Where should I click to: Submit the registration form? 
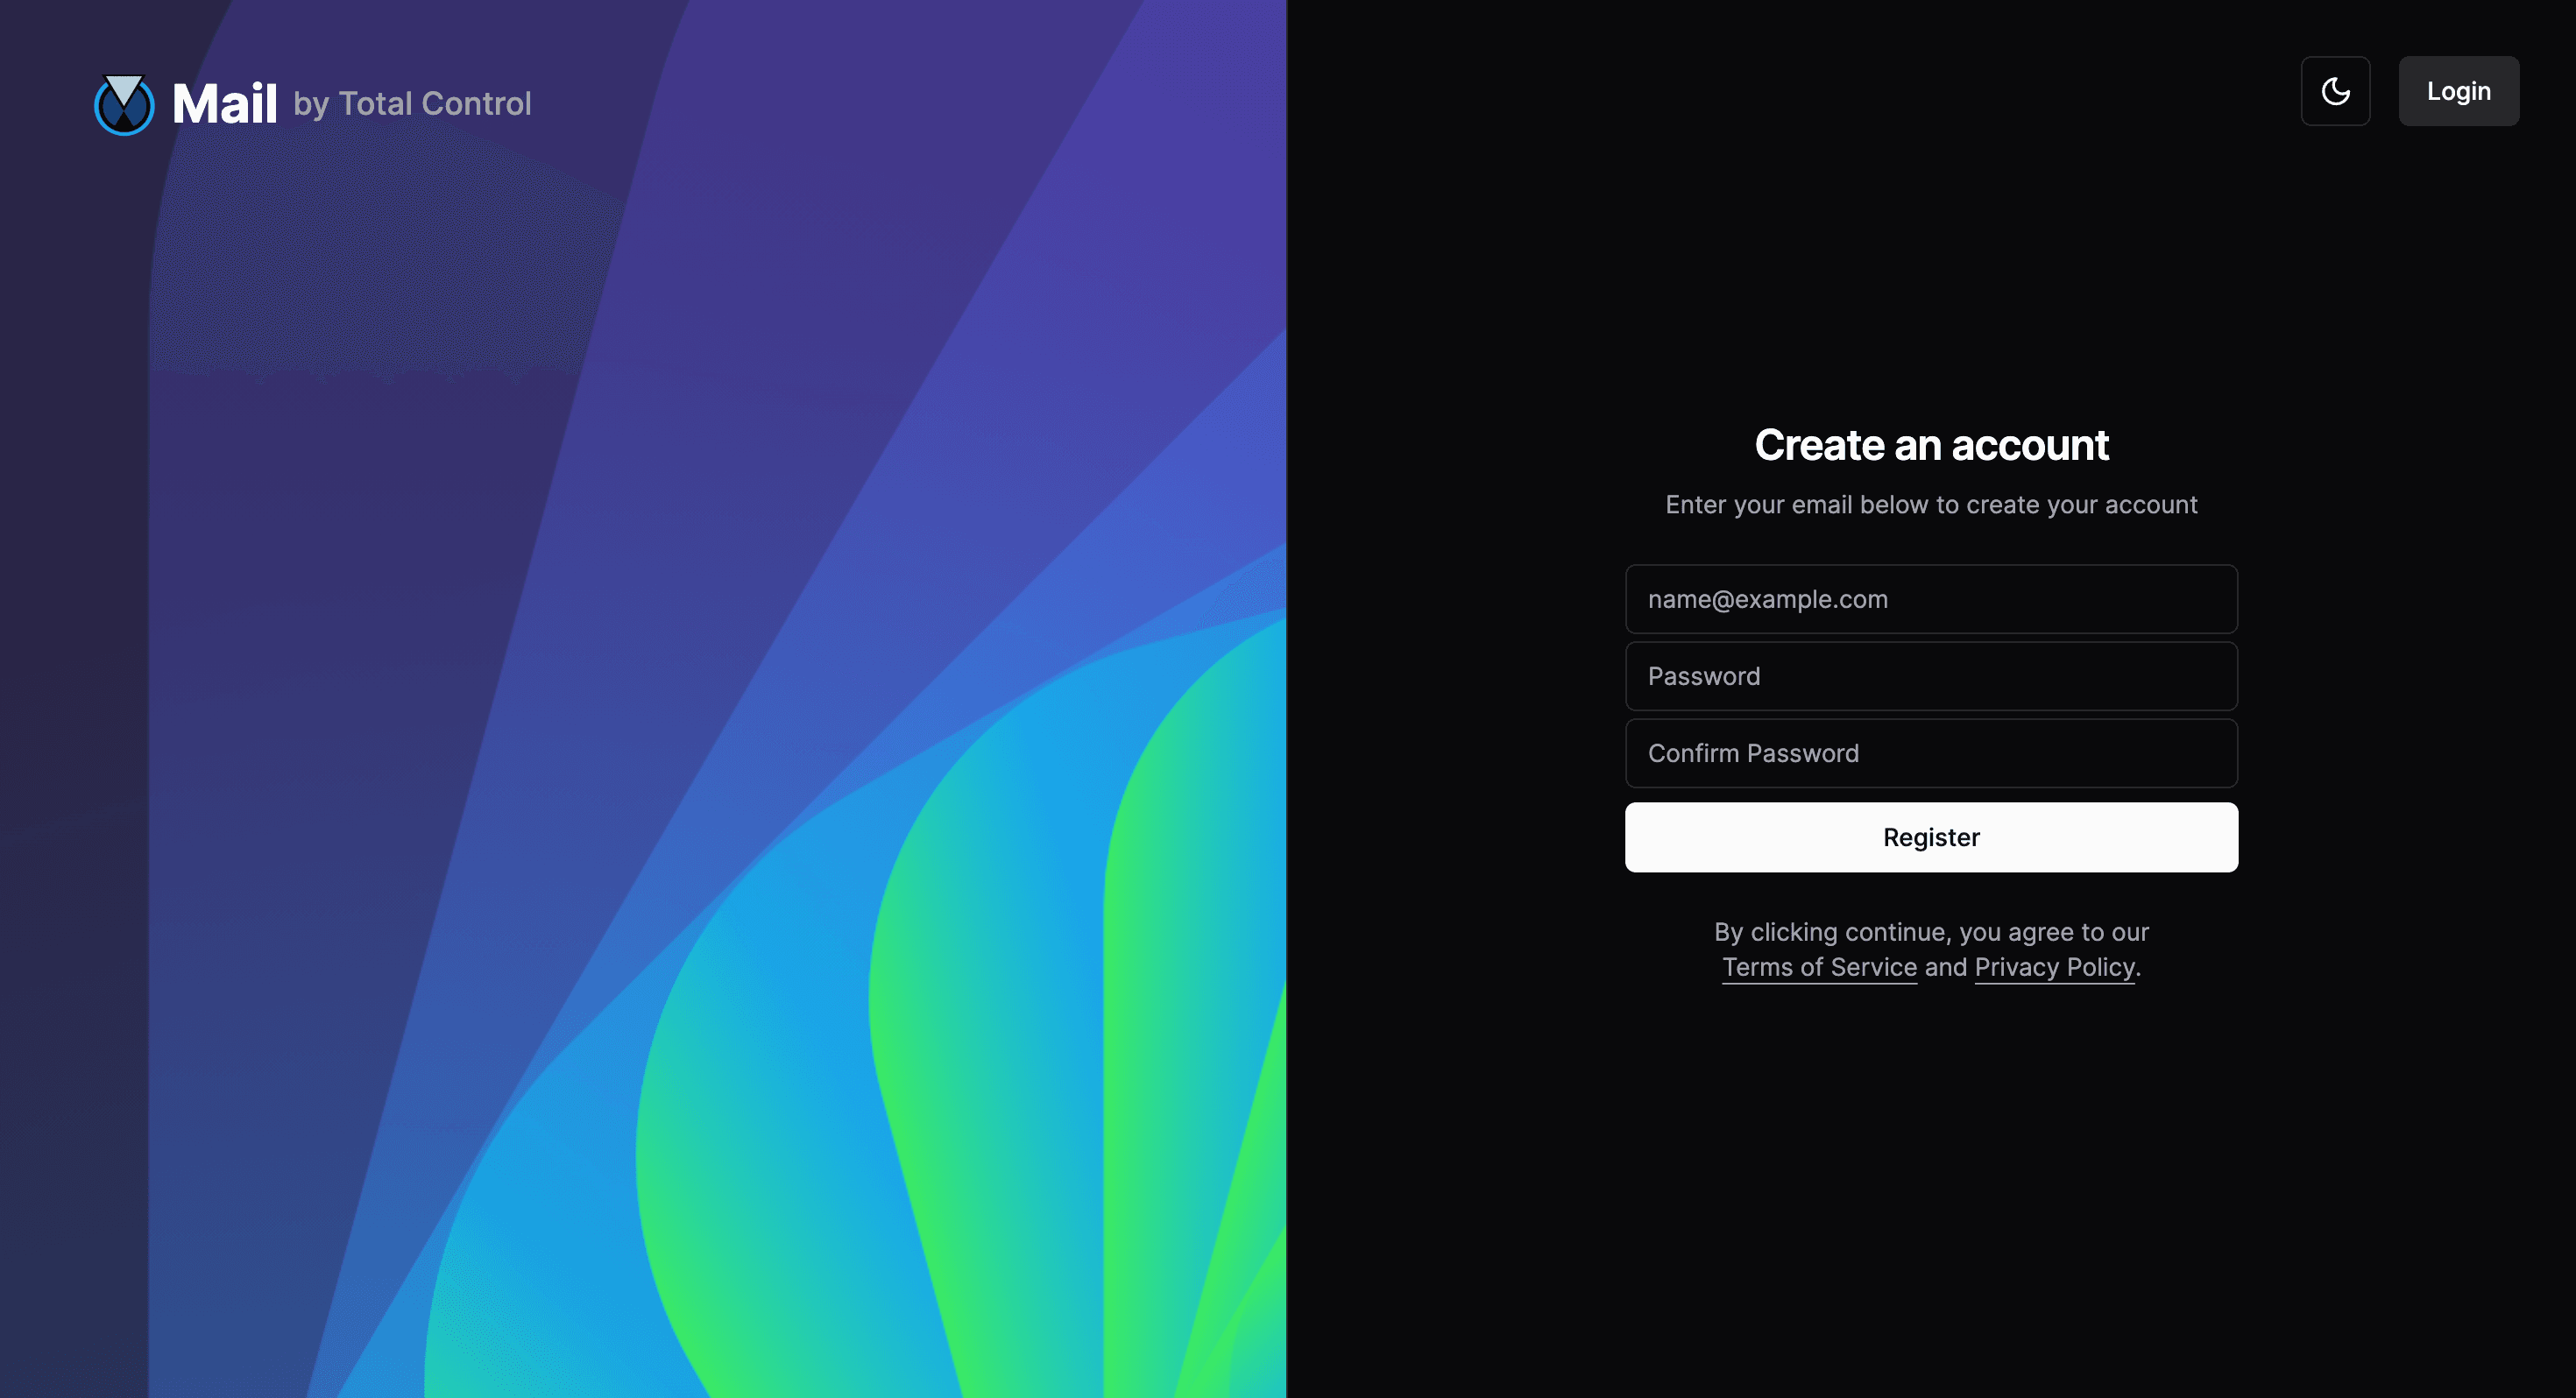click(x=1930, y=837)
